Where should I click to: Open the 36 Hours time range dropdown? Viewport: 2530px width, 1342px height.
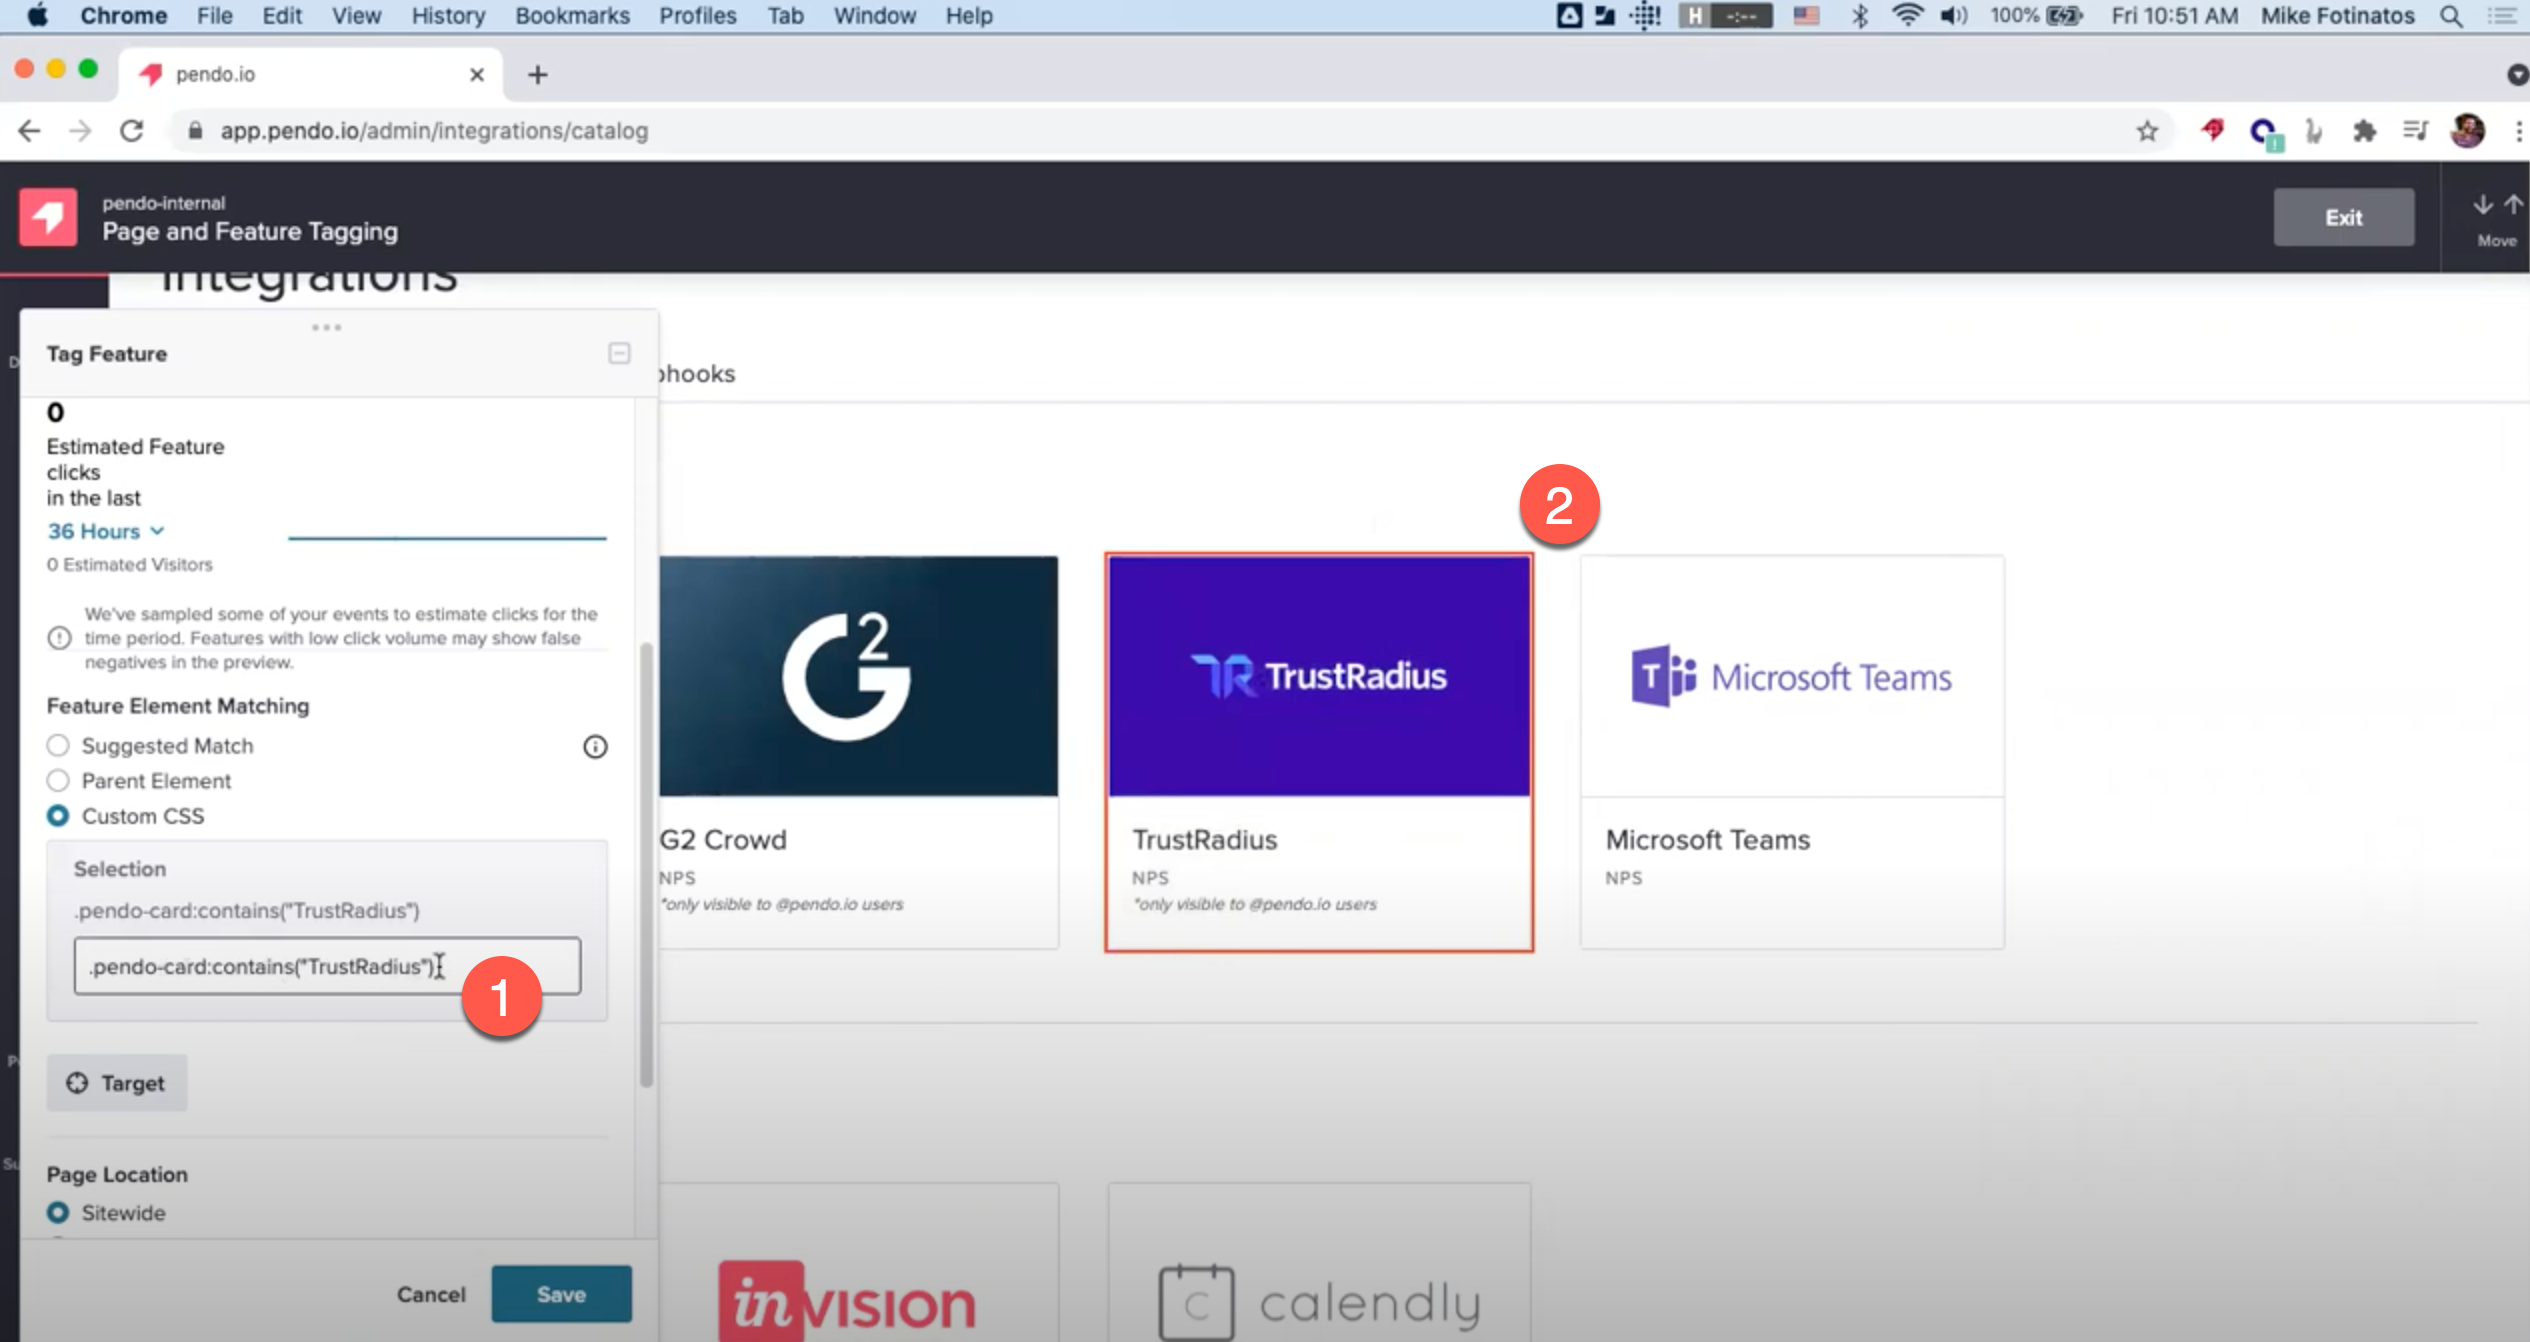tap(106, 531)
